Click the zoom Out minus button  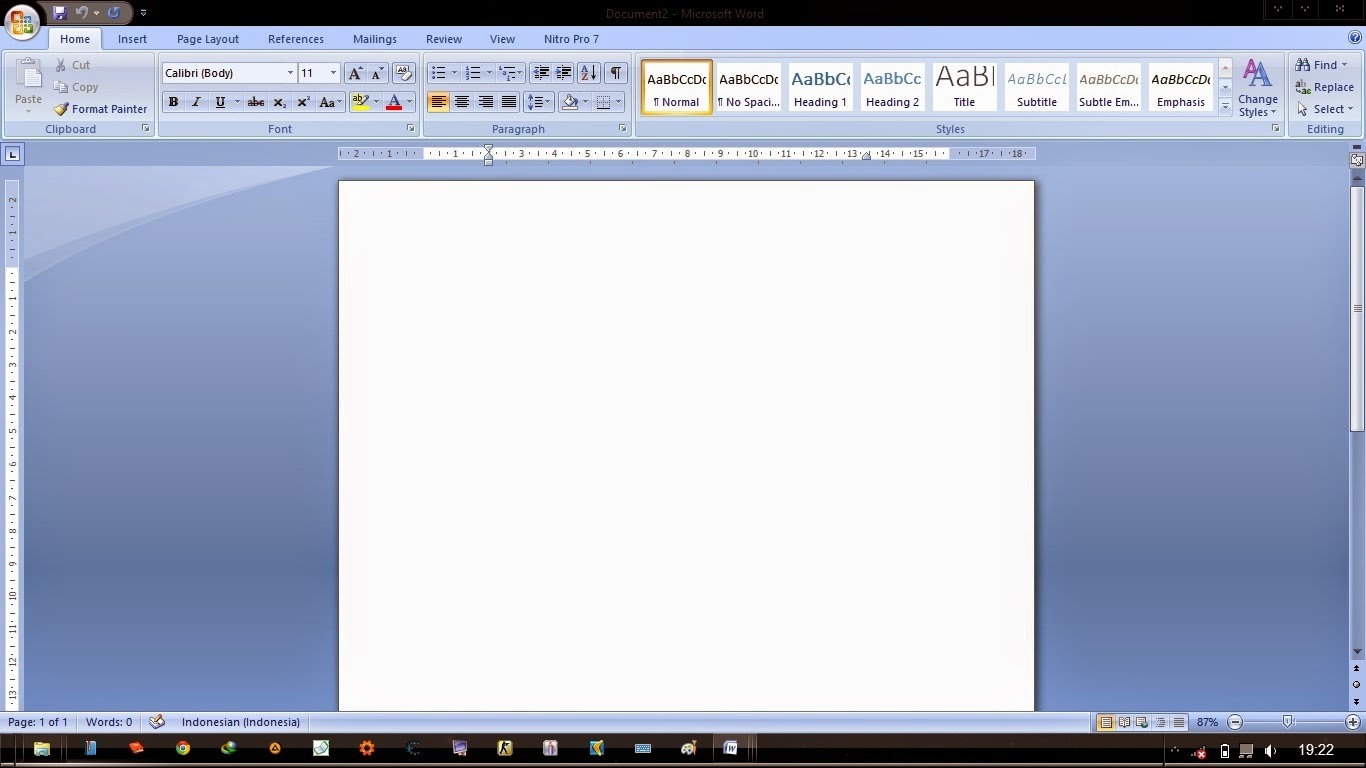pos(1234,722)
